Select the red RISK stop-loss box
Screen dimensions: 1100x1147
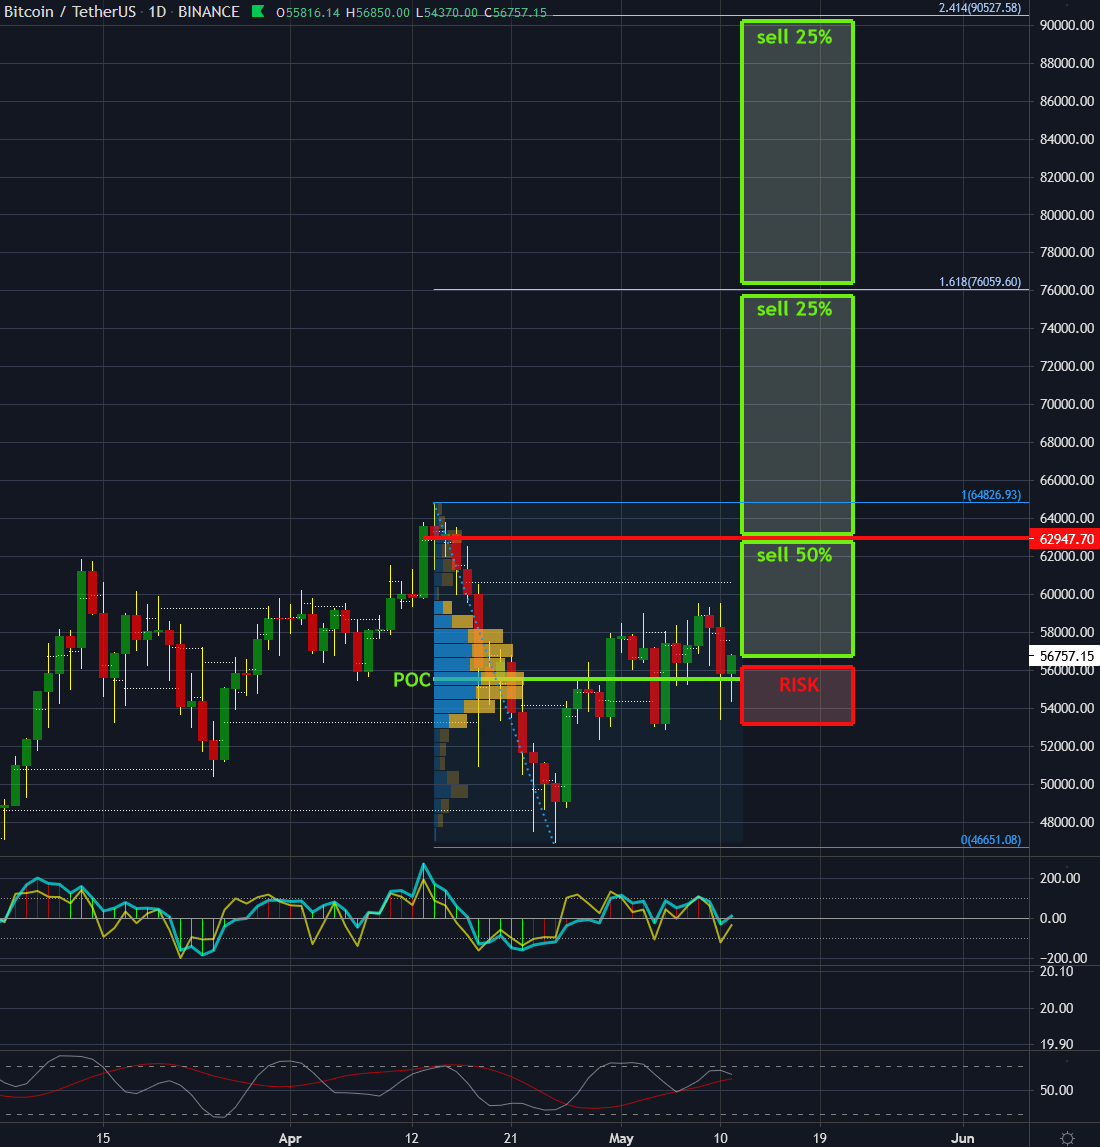797,695
